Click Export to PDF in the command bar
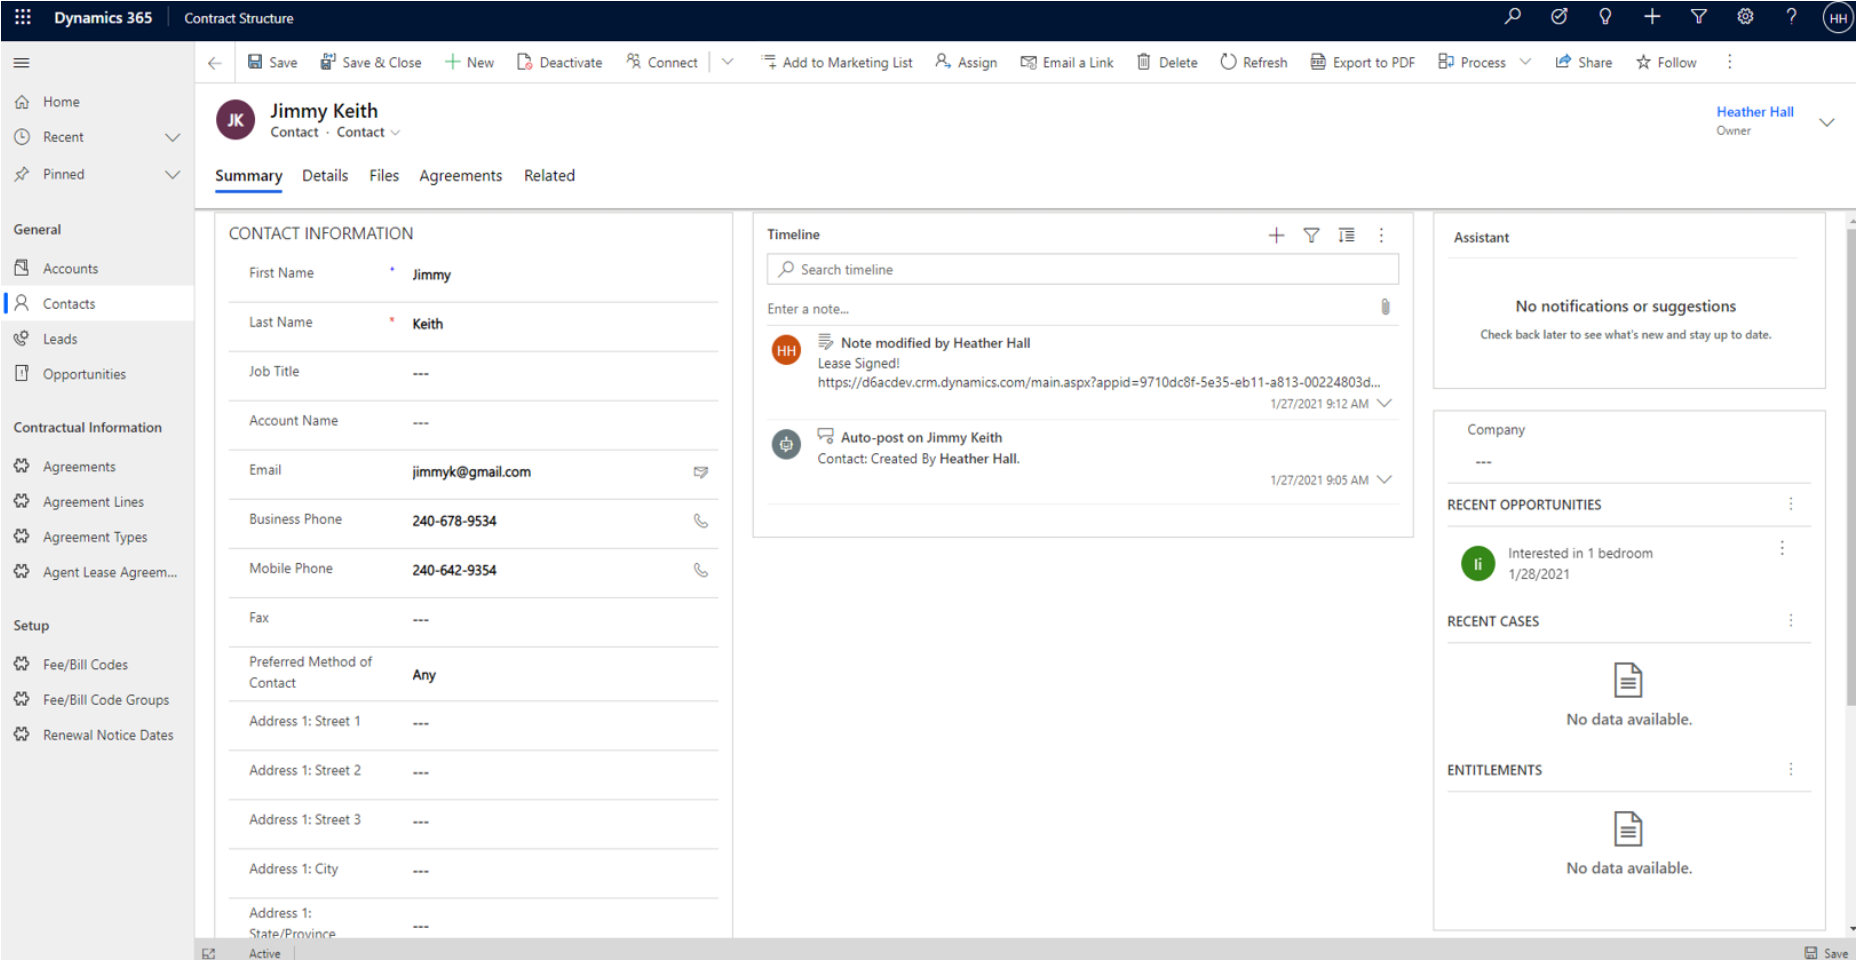The image size is (1864, 969). [x=1362, y=61]
